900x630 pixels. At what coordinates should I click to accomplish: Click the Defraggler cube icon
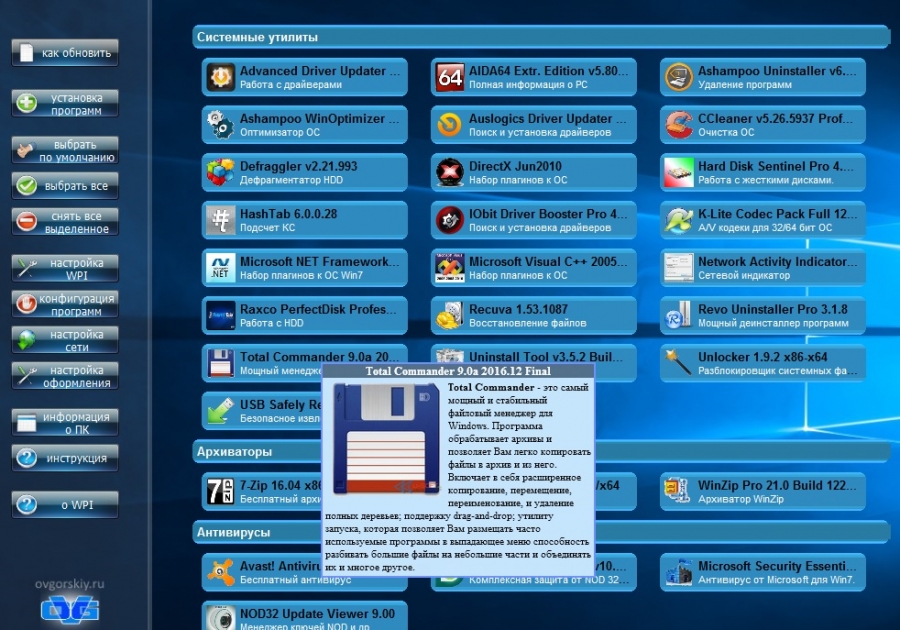[220, 172]
